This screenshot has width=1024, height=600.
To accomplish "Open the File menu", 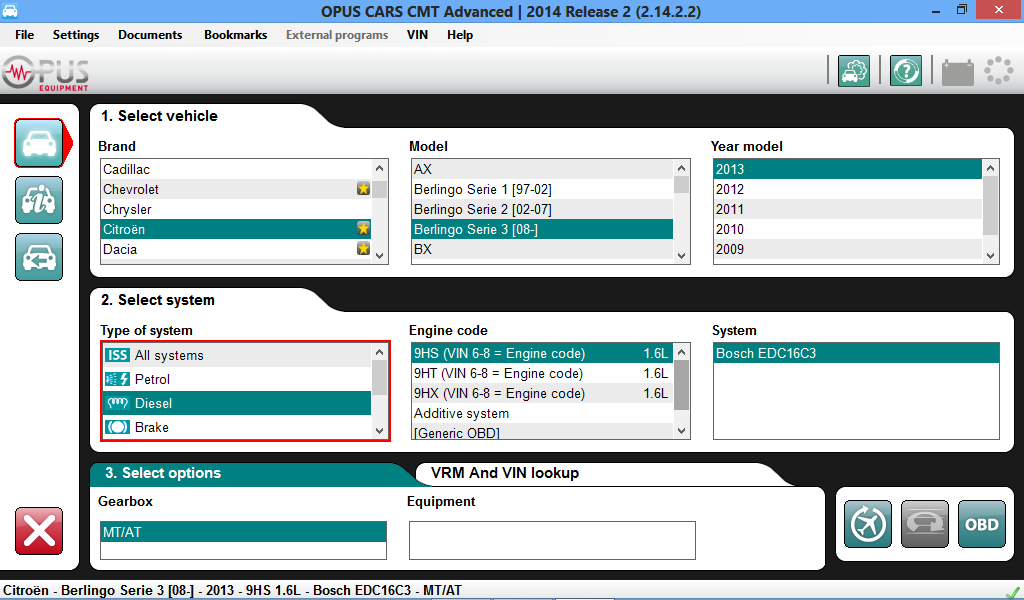I will [24, 35].
